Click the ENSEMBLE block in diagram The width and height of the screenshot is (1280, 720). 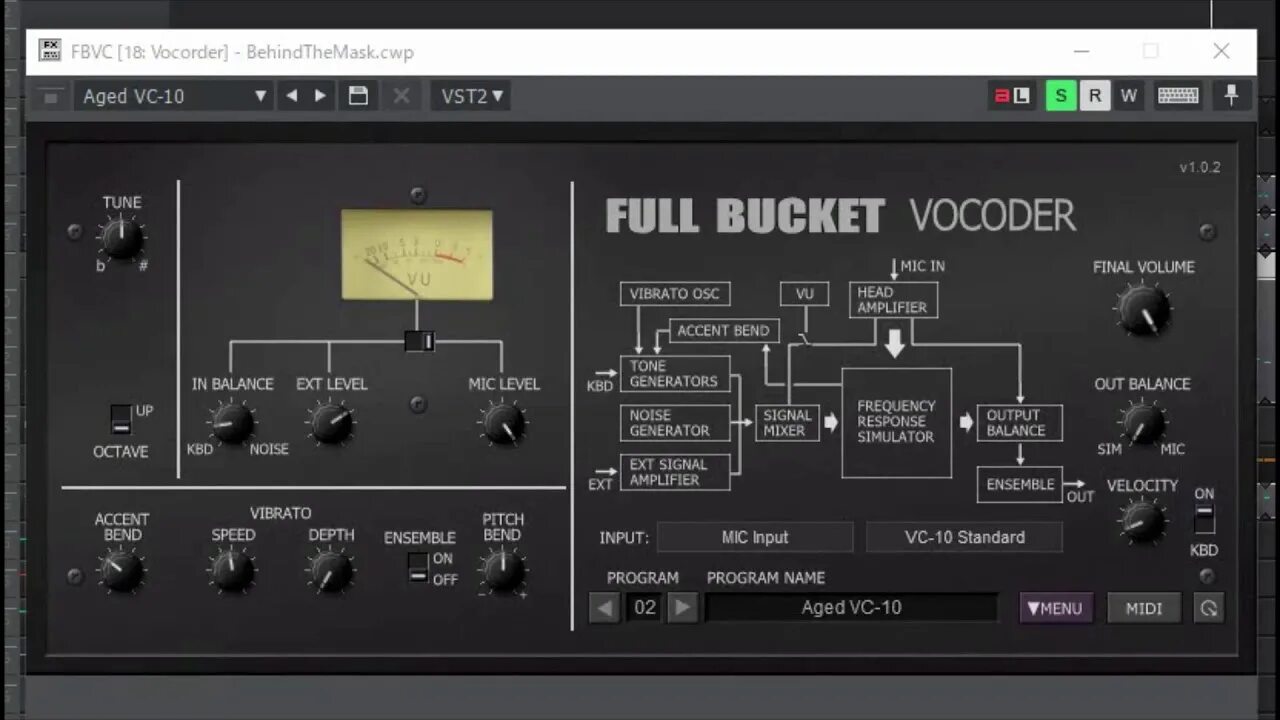pos(1019,484)
